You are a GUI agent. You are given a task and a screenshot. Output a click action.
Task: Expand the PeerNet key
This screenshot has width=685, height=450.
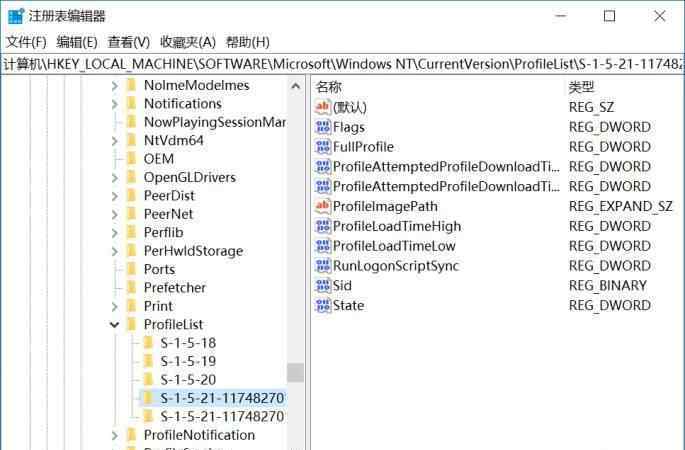click(114, 214)
